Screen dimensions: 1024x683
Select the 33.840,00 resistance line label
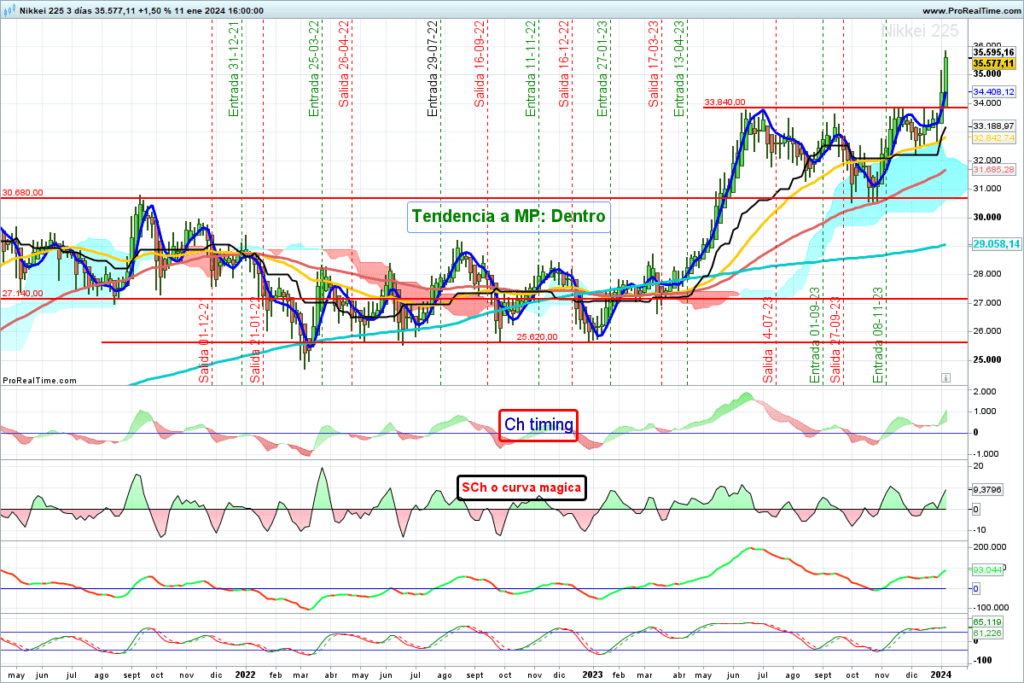[725, 103]
